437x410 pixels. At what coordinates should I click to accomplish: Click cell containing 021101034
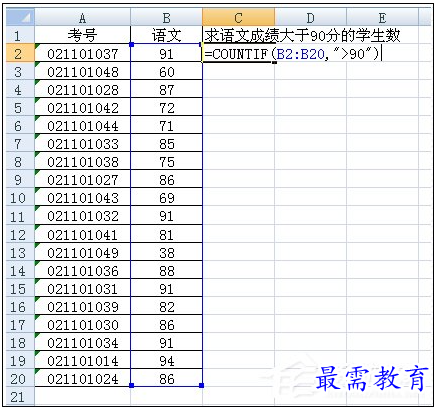coord(83,342)
